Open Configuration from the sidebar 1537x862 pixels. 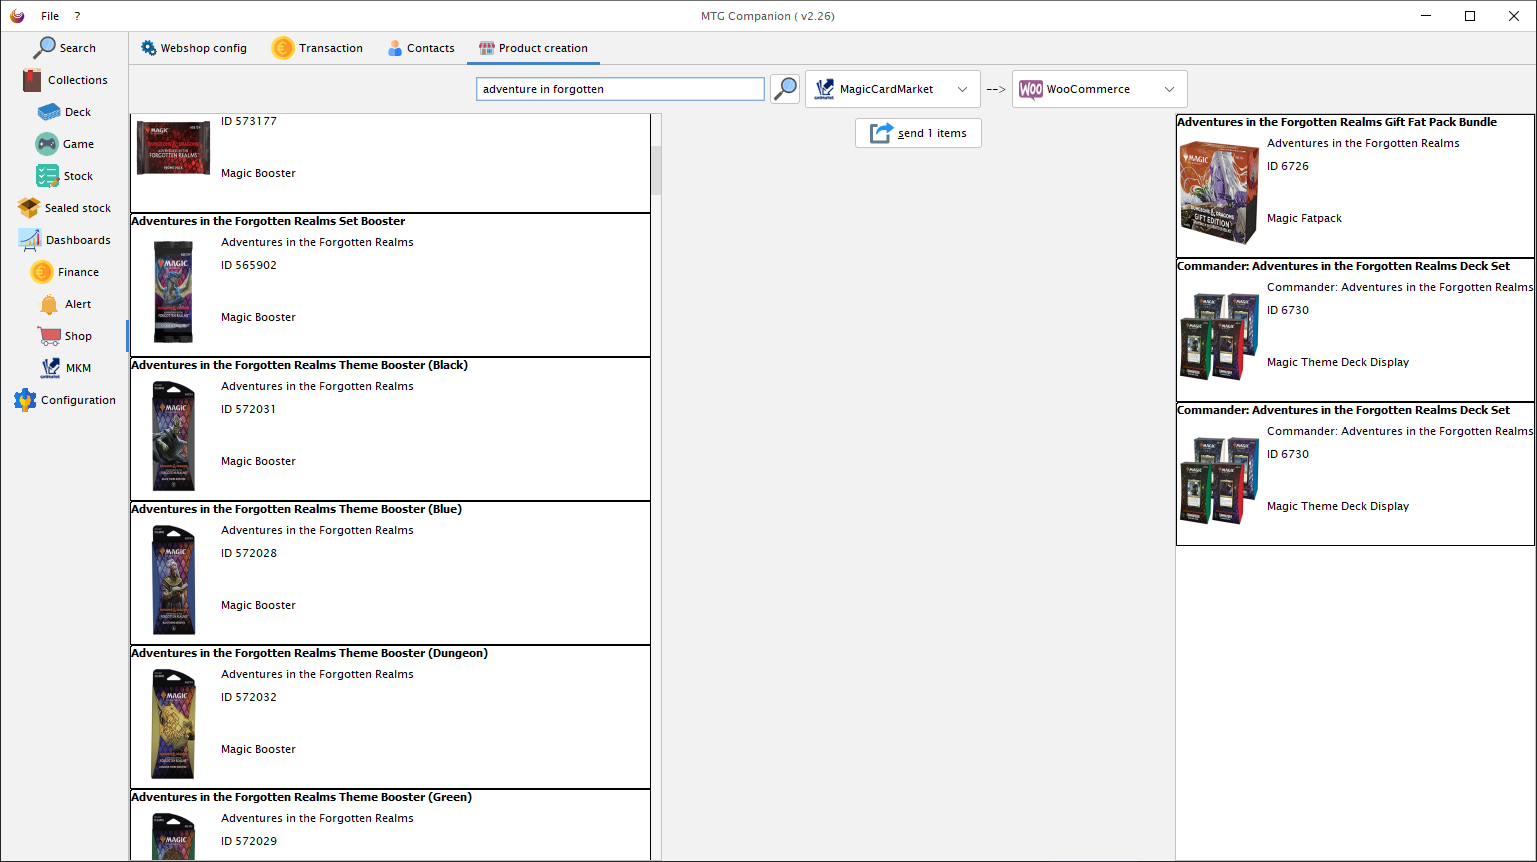[64, 400]
